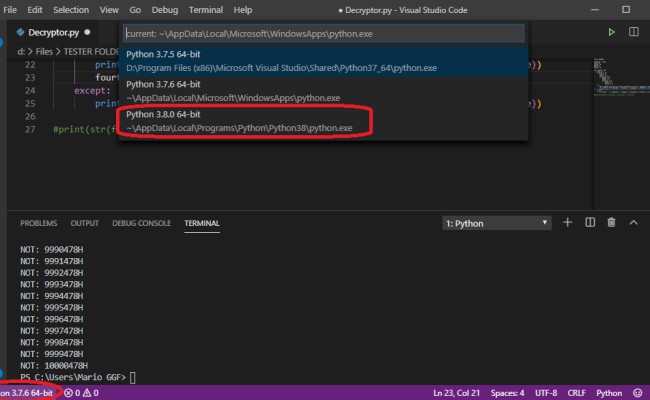650x400 pixels.
Task: Click the Python file icon on Decryptor.py tab
Action: click(20, 32)
